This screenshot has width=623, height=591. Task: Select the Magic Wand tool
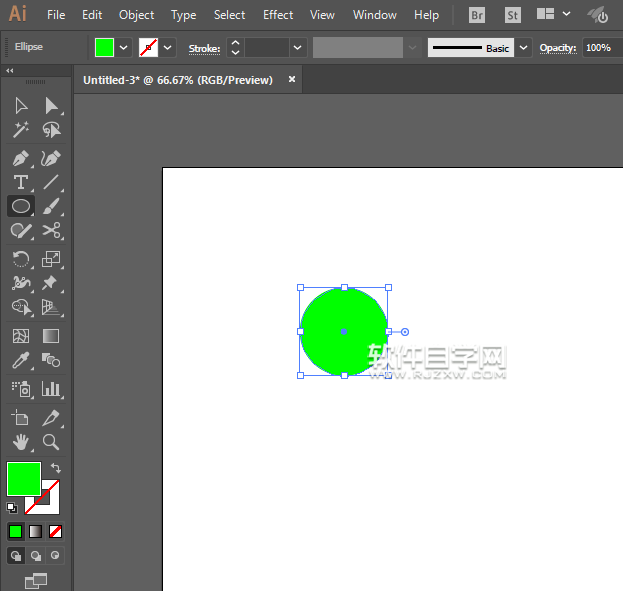[x=20, y=130]
